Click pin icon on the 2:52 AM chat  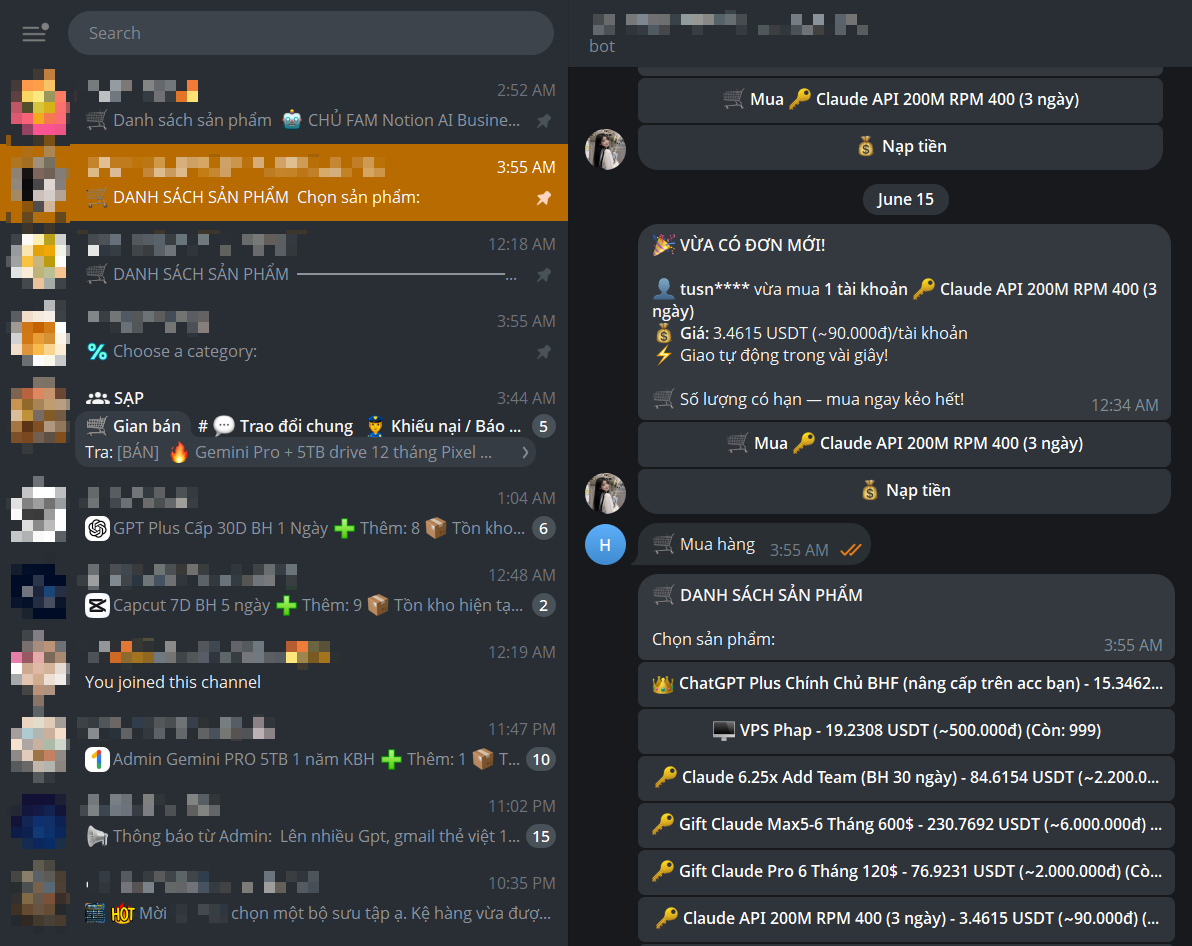click(x=544, y=121)
